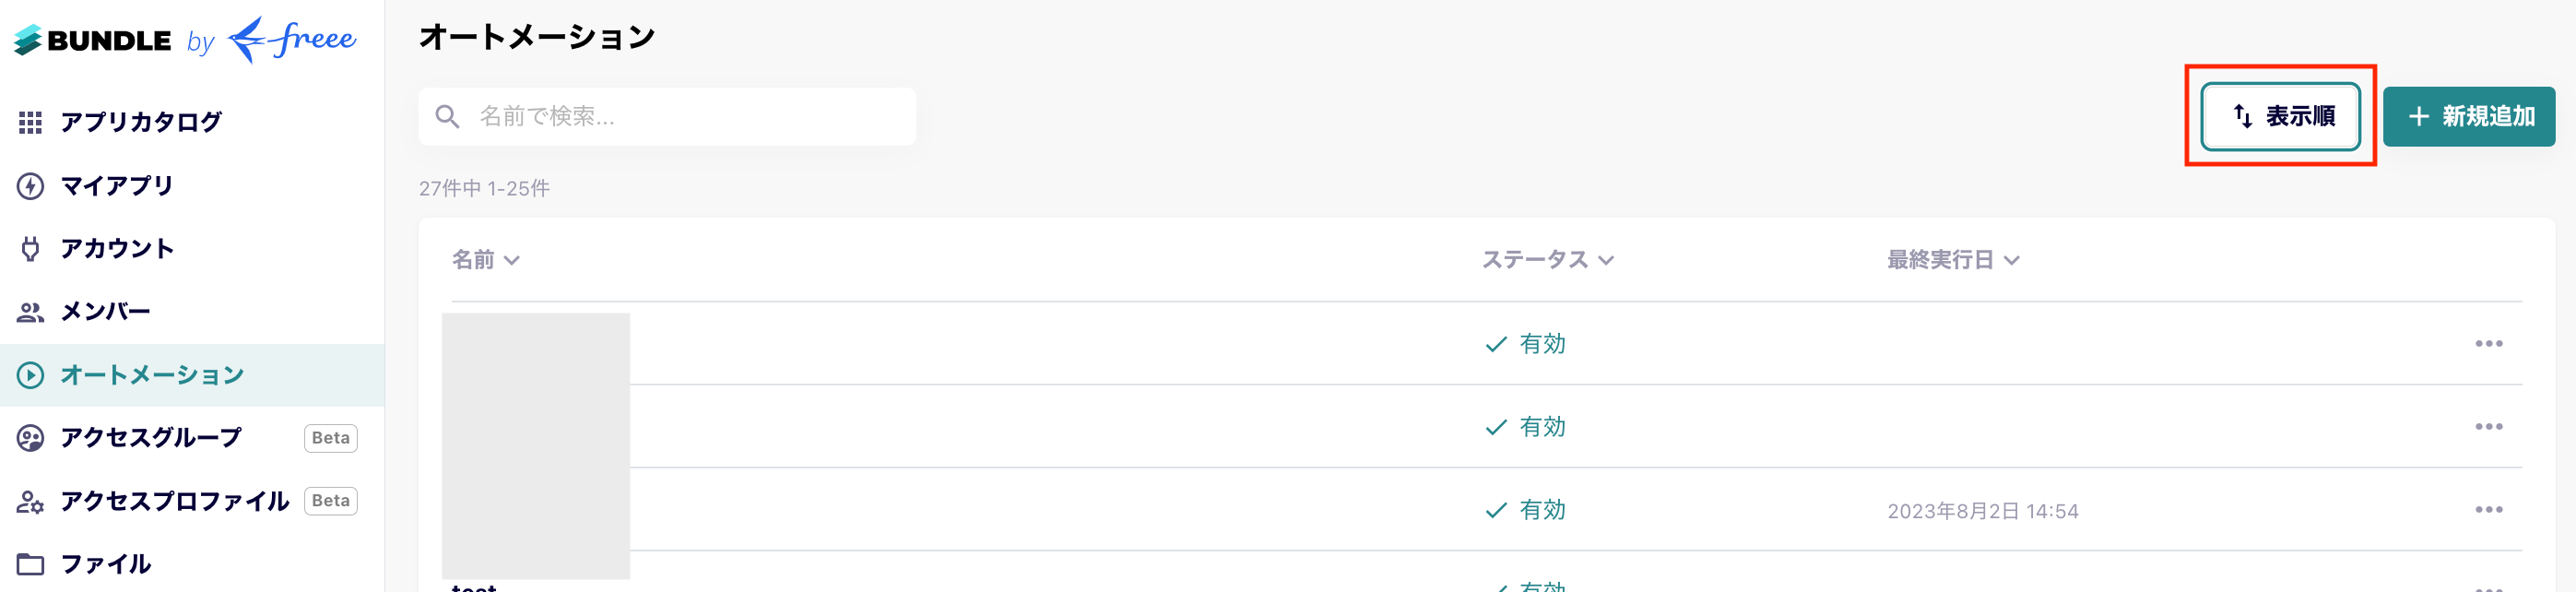Open the アプリカタログ grid icon
This screenshot has width=2576, height=592.
[33, 122]
